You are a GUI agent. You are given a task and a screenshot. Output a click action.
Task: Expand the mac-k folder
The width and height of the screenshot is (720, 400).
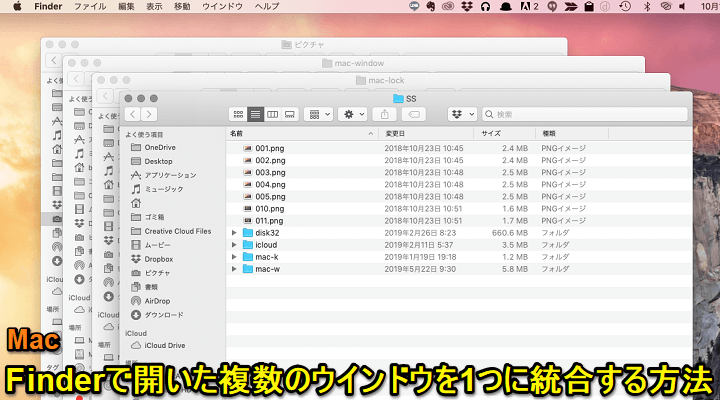tap(234, 257)
